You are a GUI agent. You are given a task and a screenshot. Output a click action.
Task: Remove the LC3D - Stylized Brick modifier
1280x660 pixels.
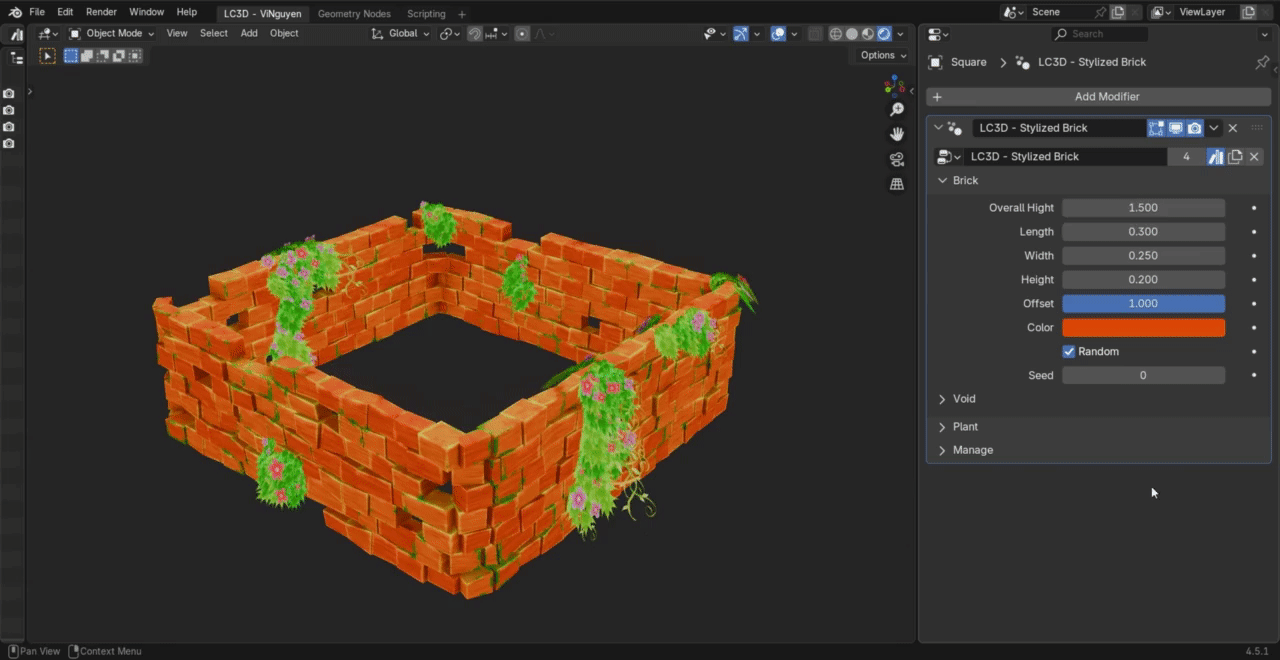1233,128
